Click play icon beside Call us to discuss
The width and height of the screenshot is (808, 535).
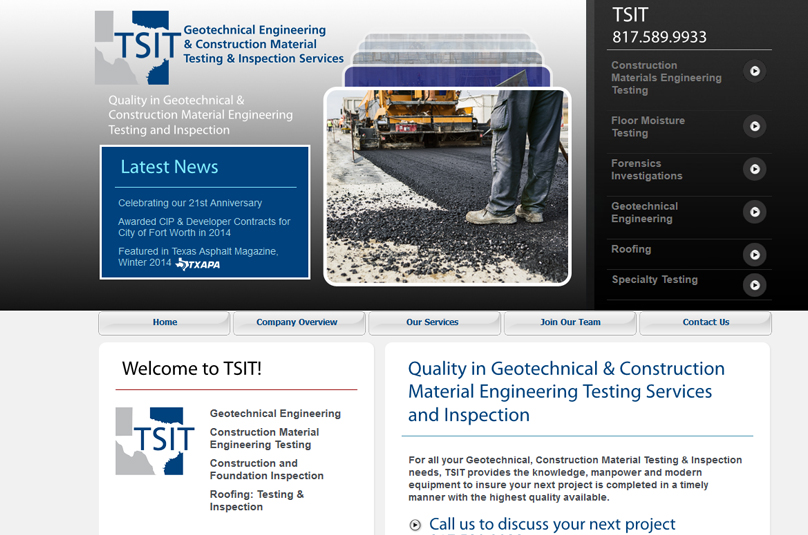(415, 525)
